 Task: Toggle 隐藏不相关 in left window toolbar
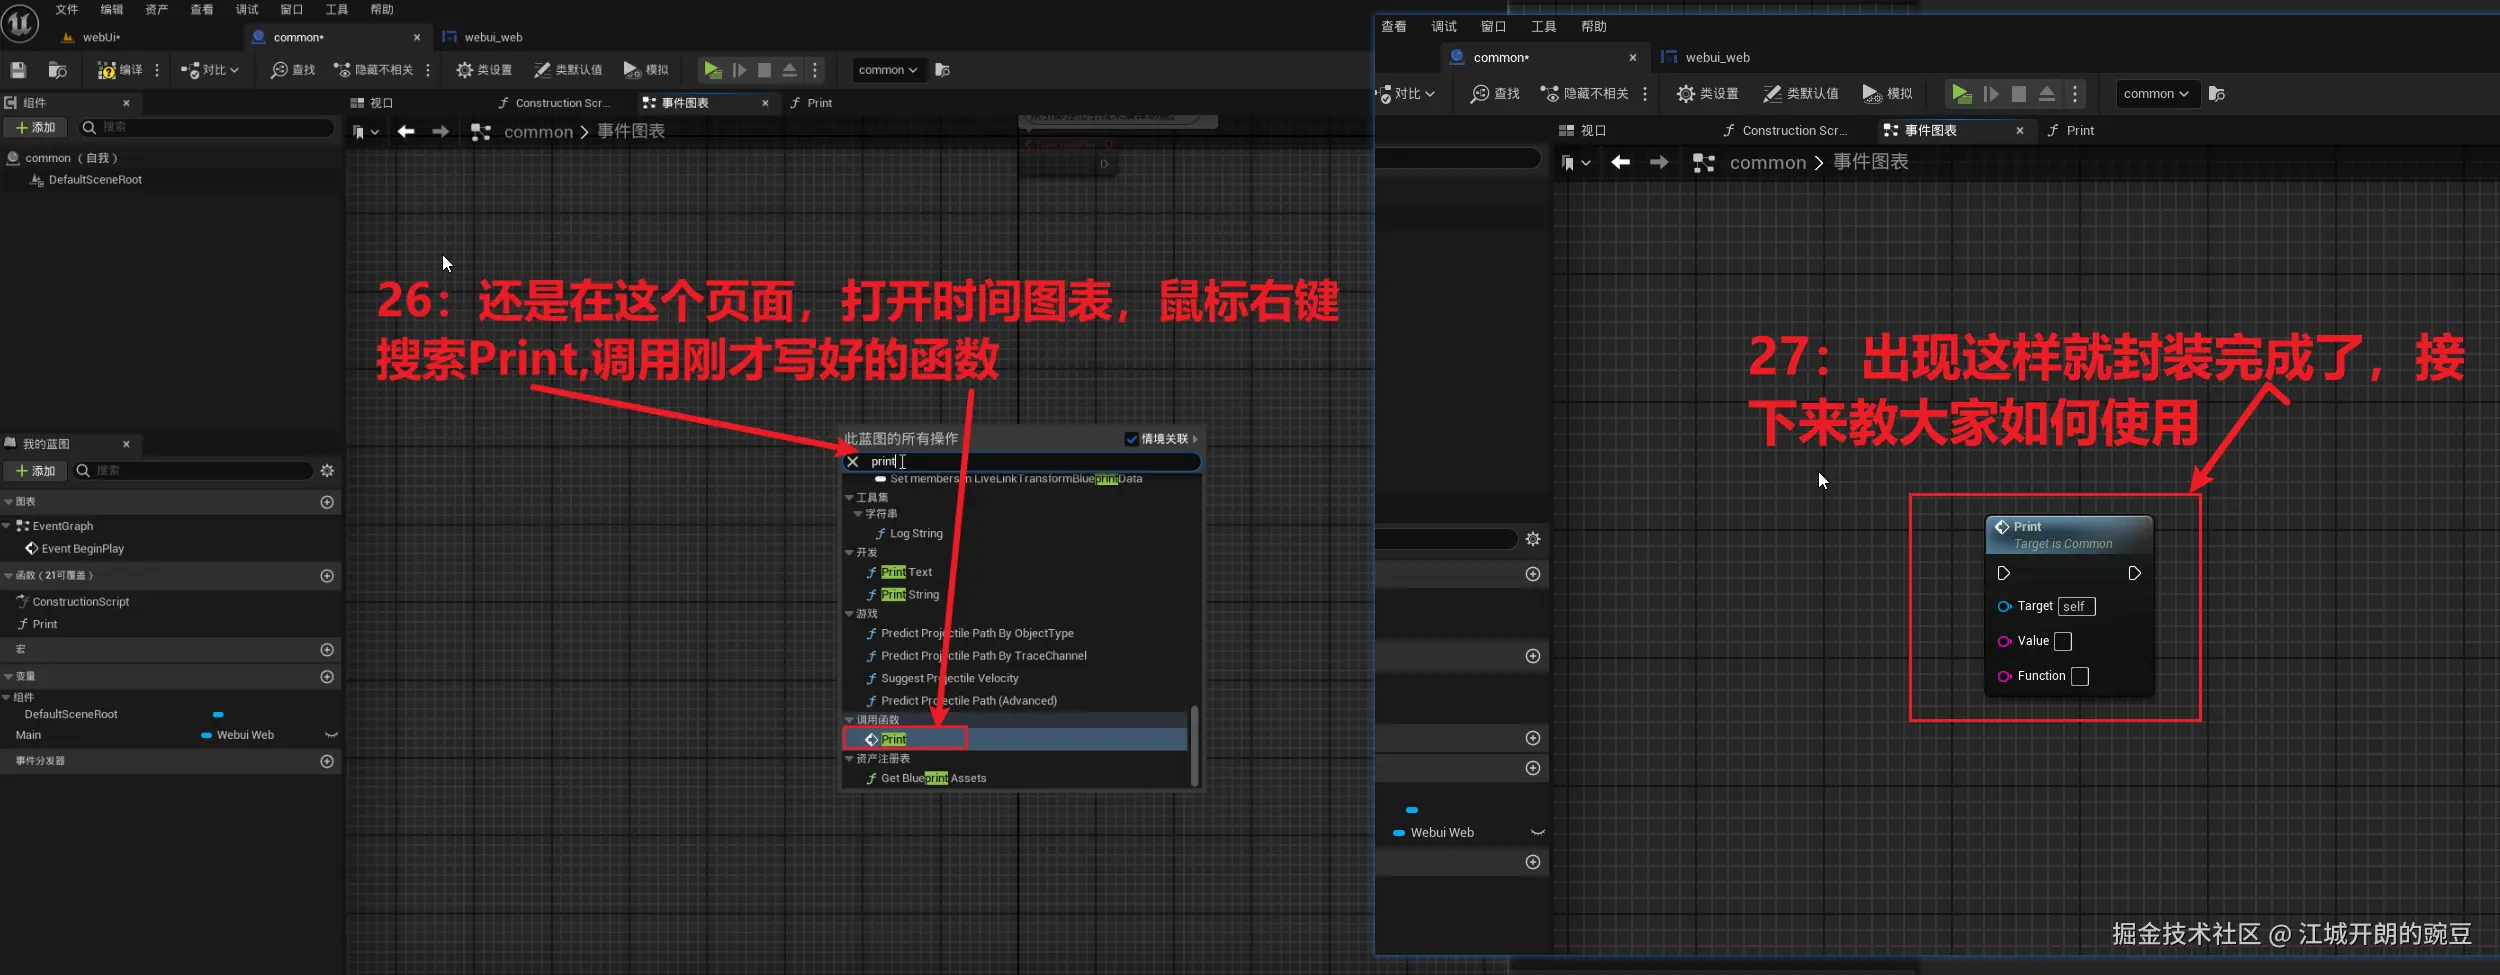[373, 70]
